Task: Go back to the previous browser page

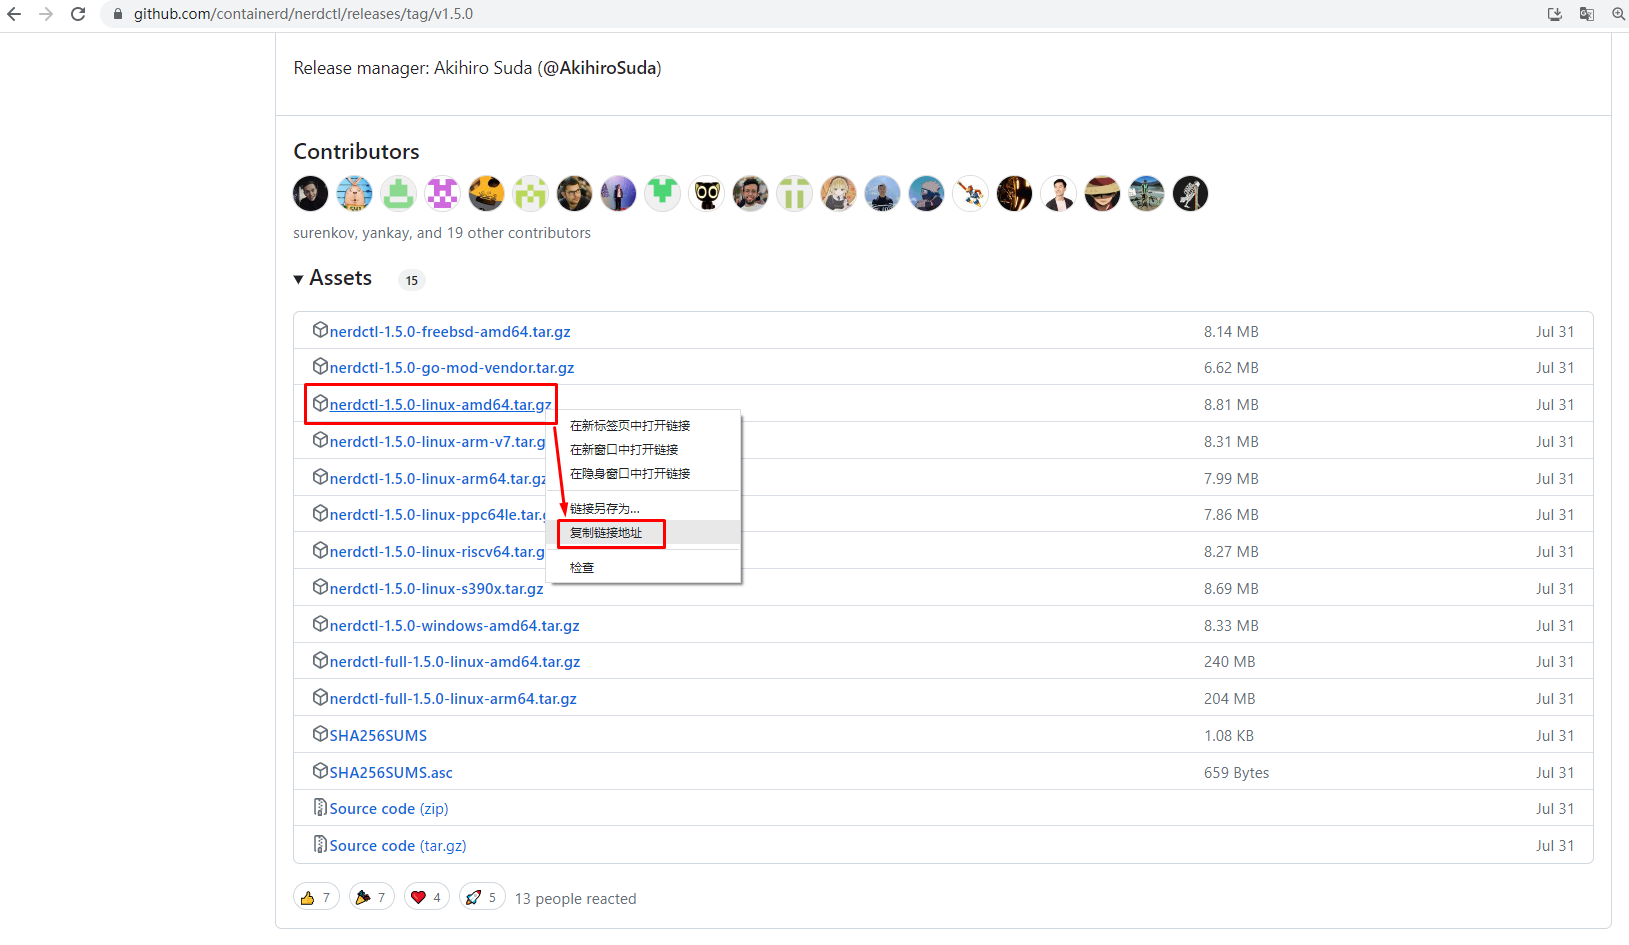Action: [x=14, y=14]
